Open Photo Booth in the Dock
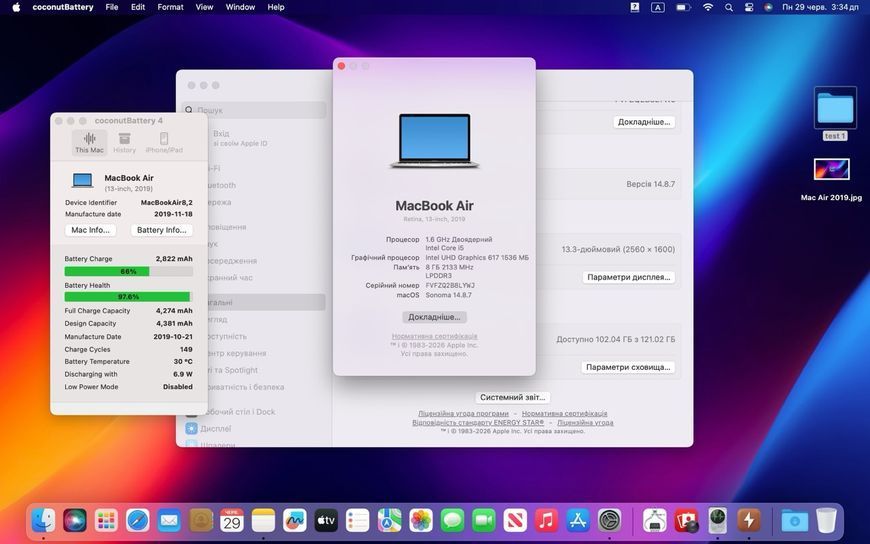 (686, 520)
